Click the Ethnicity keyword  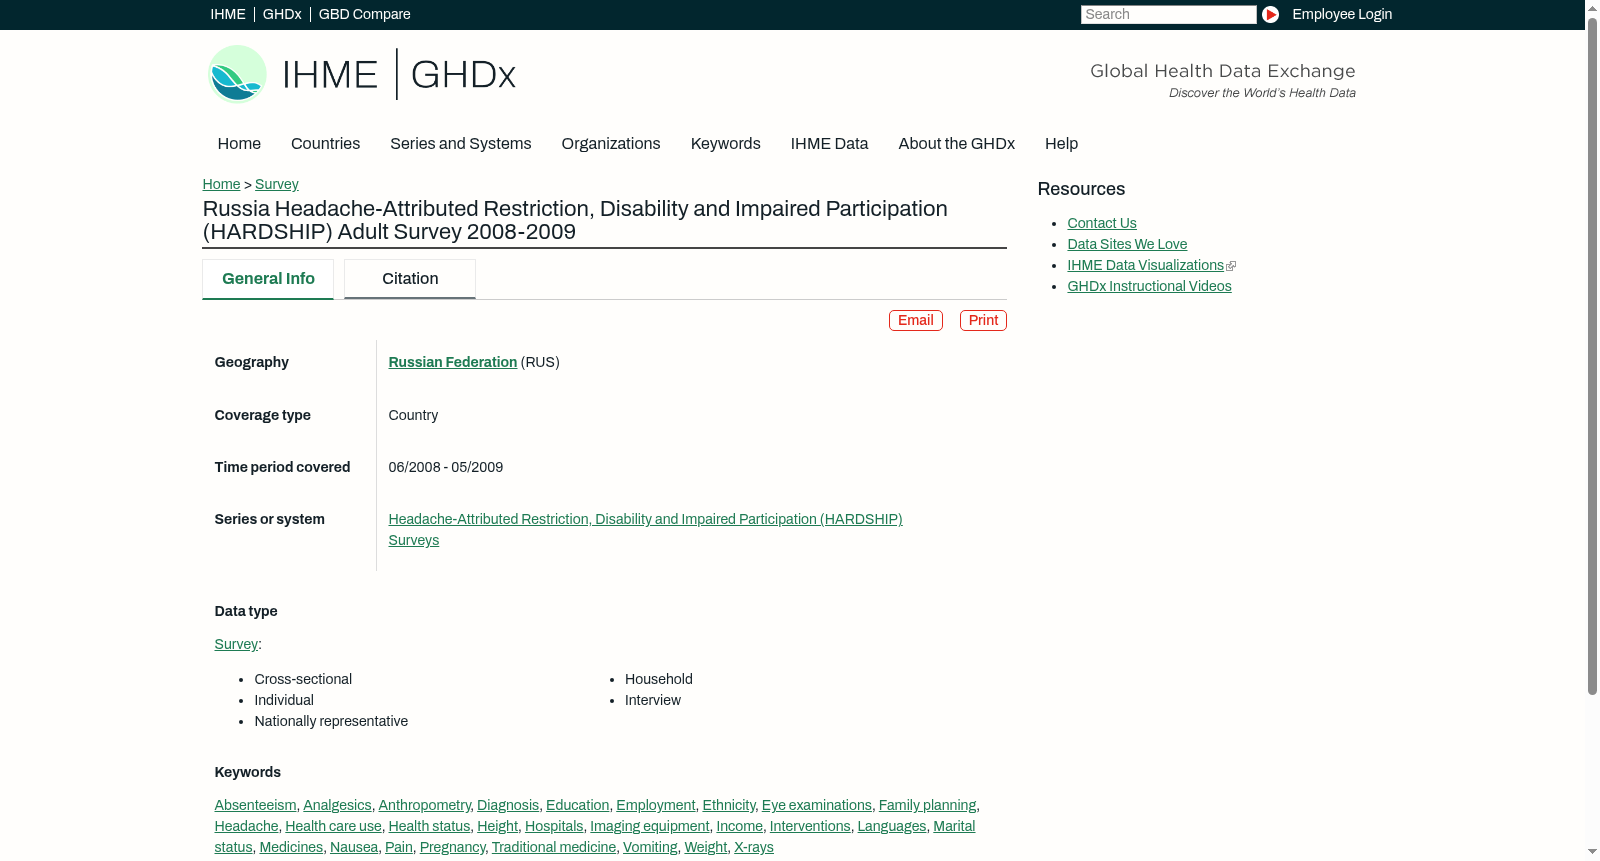coord(729,806)
